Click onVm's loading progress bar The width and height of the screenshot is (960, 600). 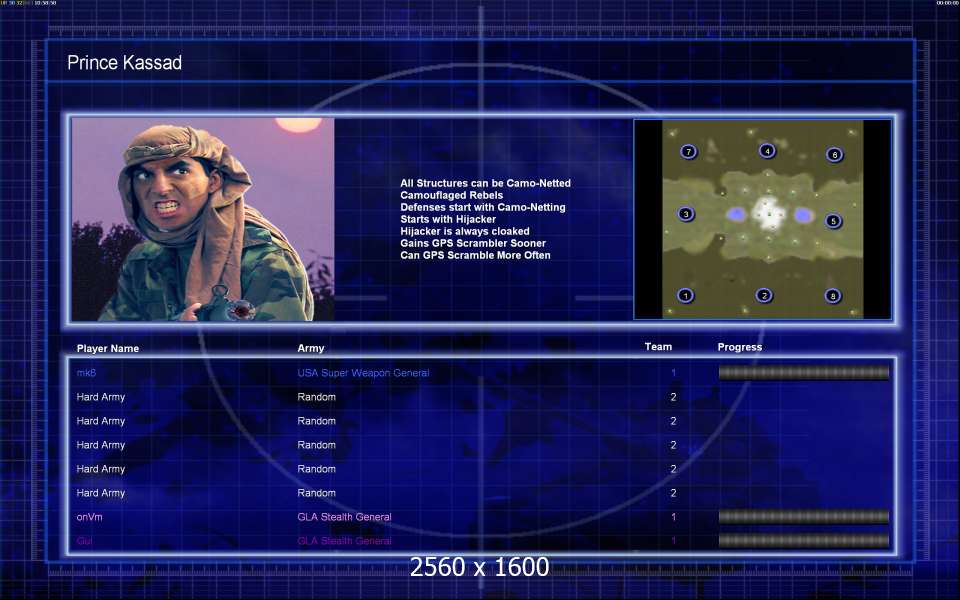803,517
